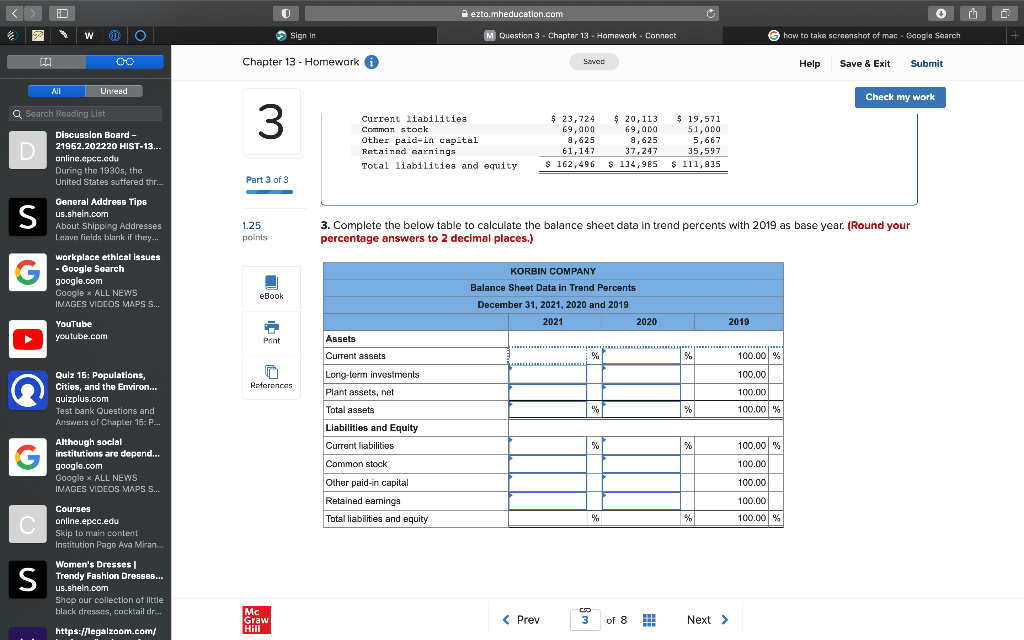1024x640 pixels.
Task: Click Current liabilities 2021 input cell
Action: click(x=547, y=445)
